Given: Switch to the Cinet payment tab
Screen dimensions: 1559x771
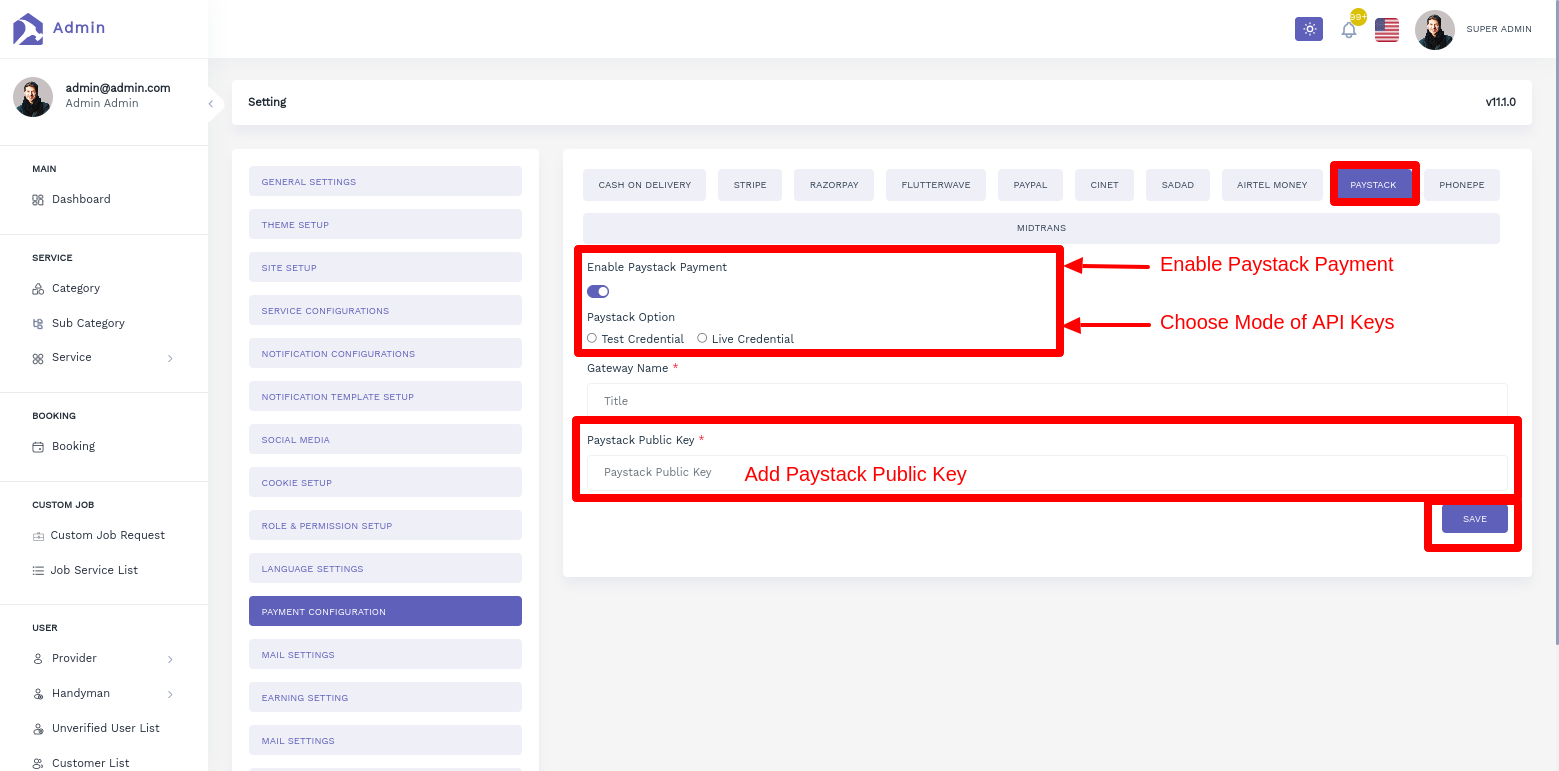Looking at the screenshot, I should click(1104, 185).
